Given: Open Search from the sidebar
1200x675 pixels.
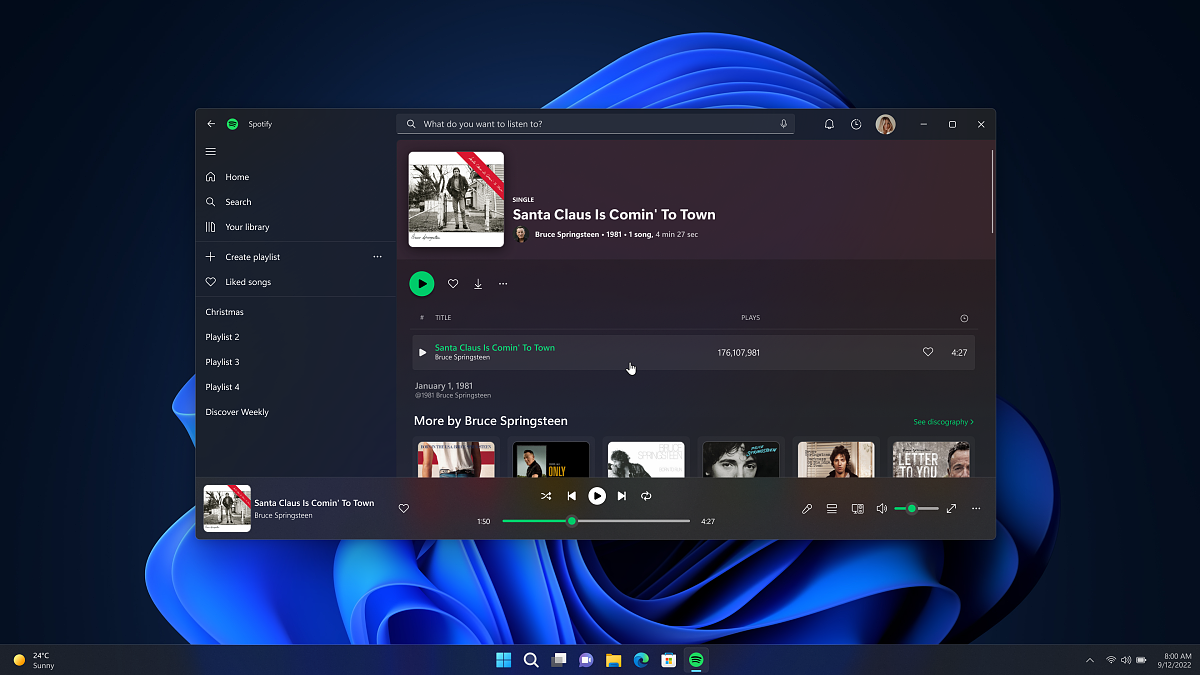Looking at the screenshot, I should (x=228, y=202).
